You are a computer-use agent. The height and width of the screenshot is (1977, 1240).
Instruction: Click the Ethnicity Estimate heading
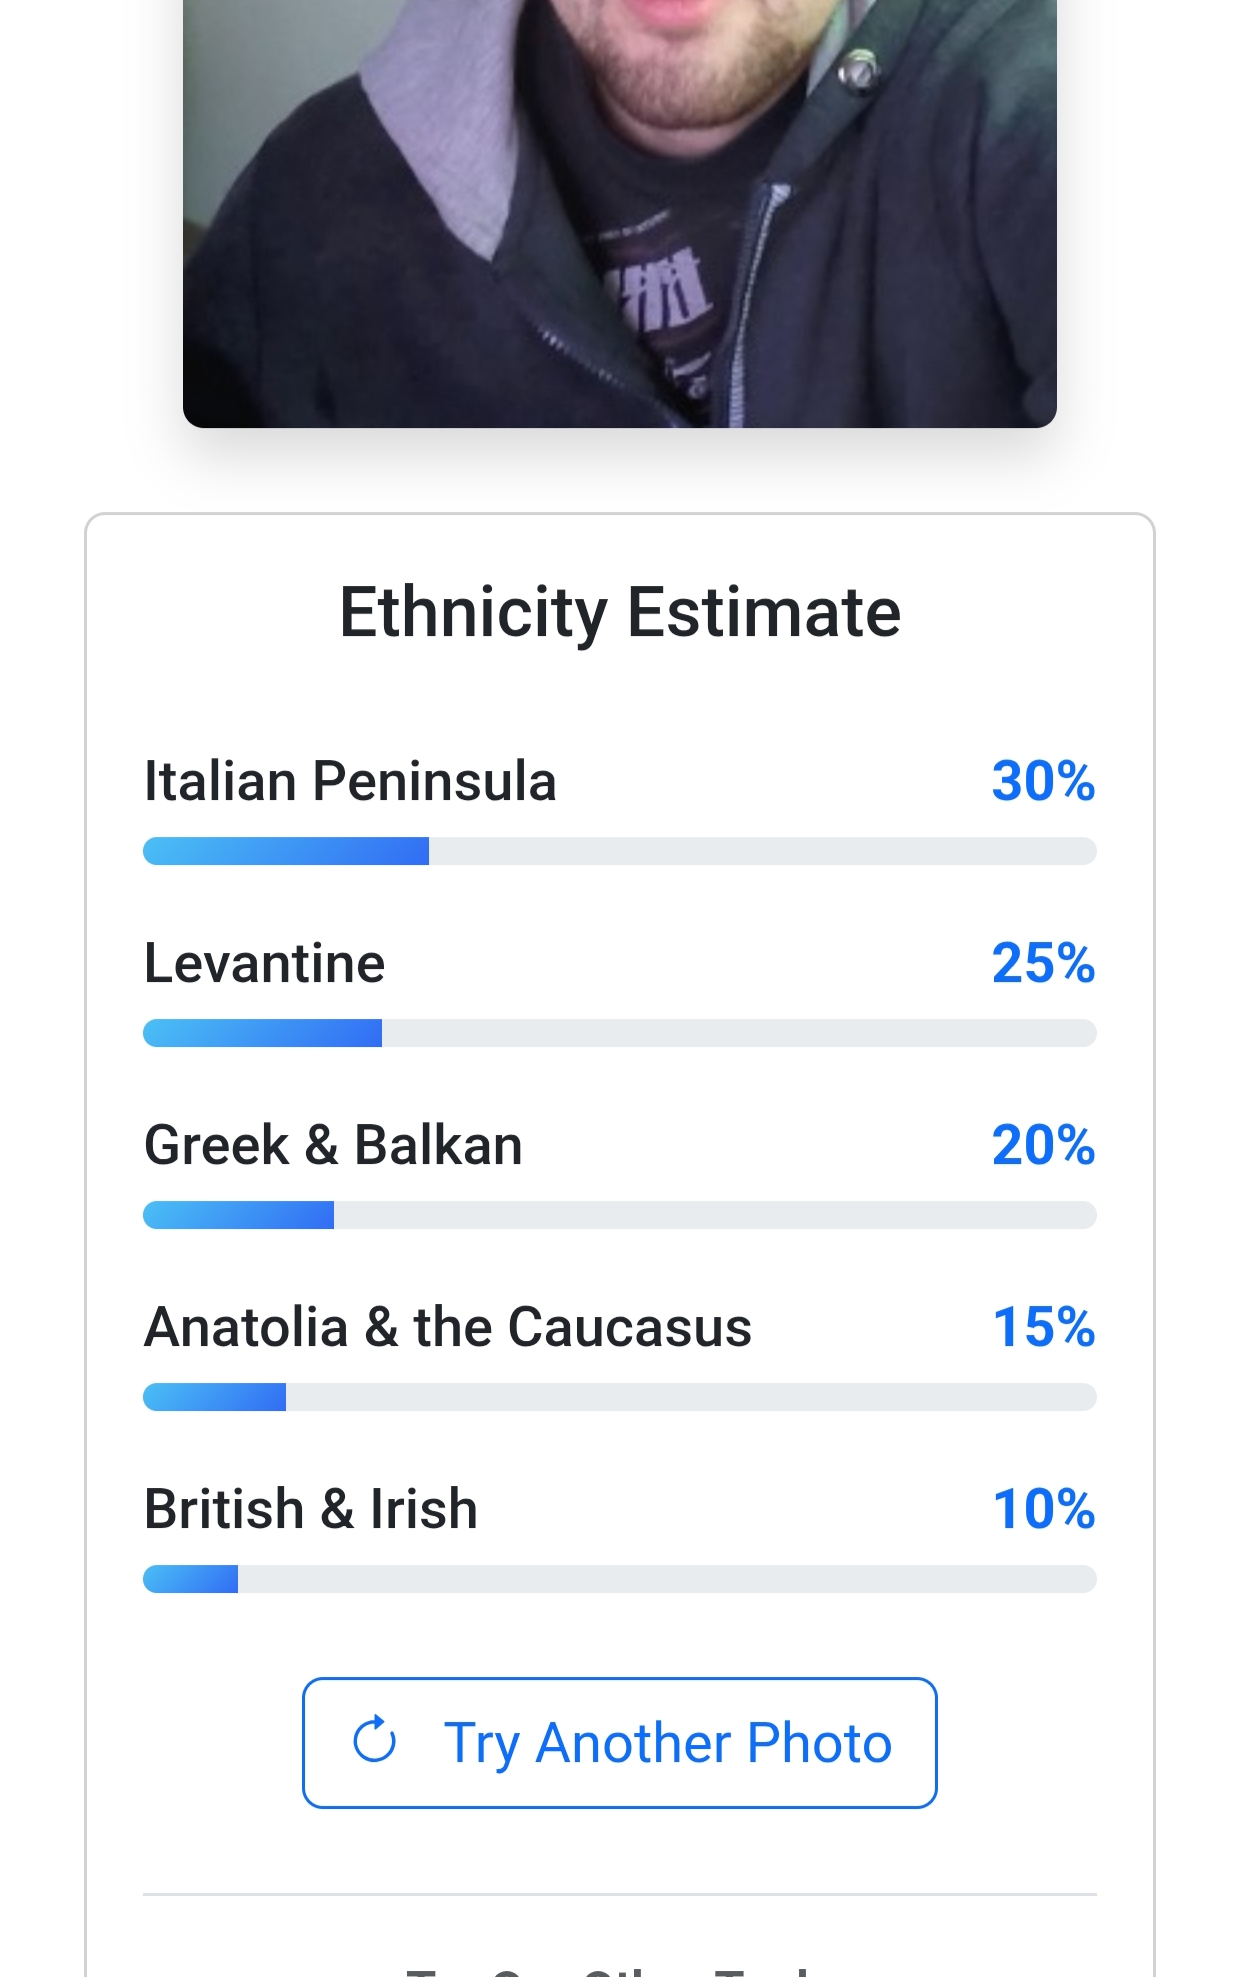point(619,612)
